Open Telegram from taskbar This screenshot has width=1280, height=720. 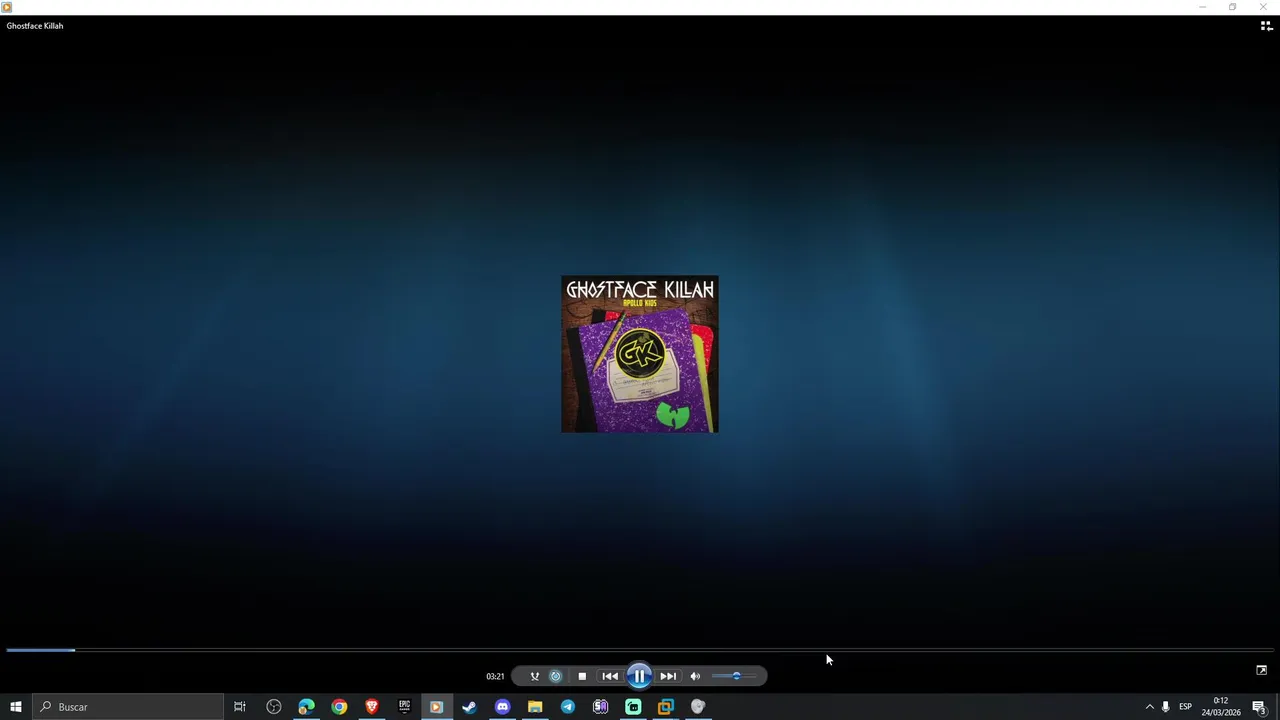coord(568,707)
